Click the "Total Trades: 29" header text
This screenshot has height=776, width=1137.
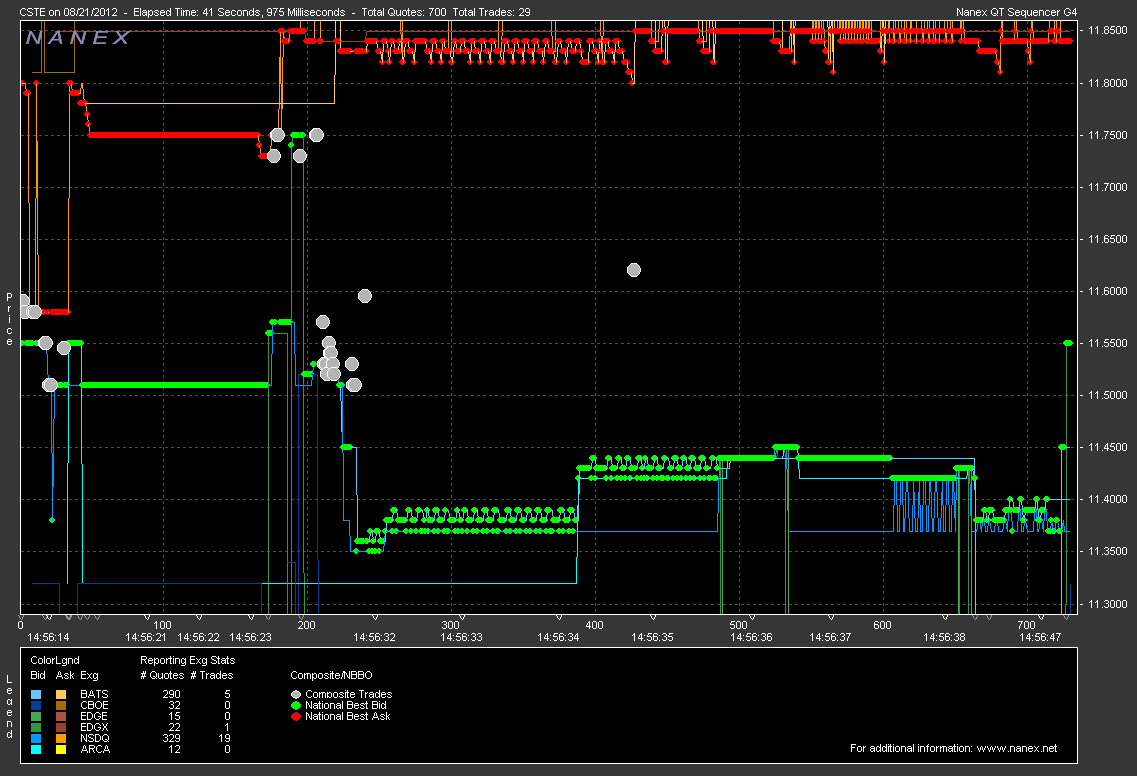click(492, 12)
